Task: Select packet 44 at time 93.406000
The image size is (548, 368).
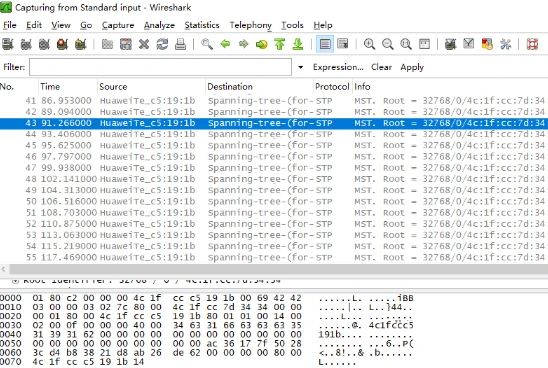Action: pos(274,134)
